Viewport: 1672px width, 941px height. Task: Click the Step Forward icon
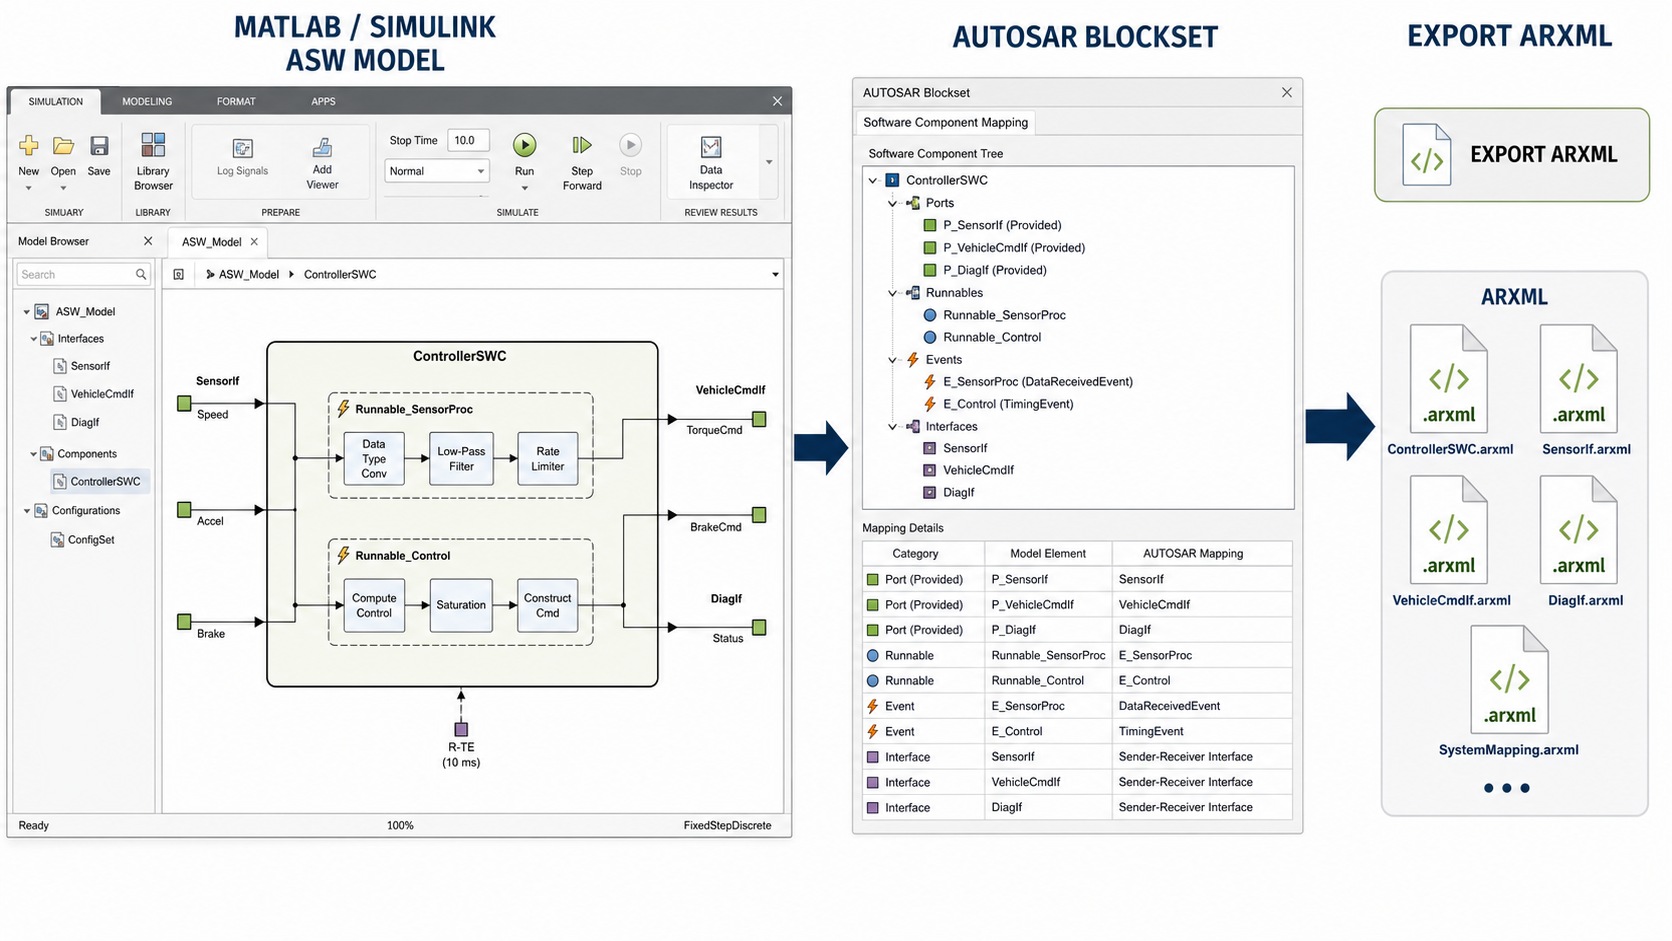582,145
